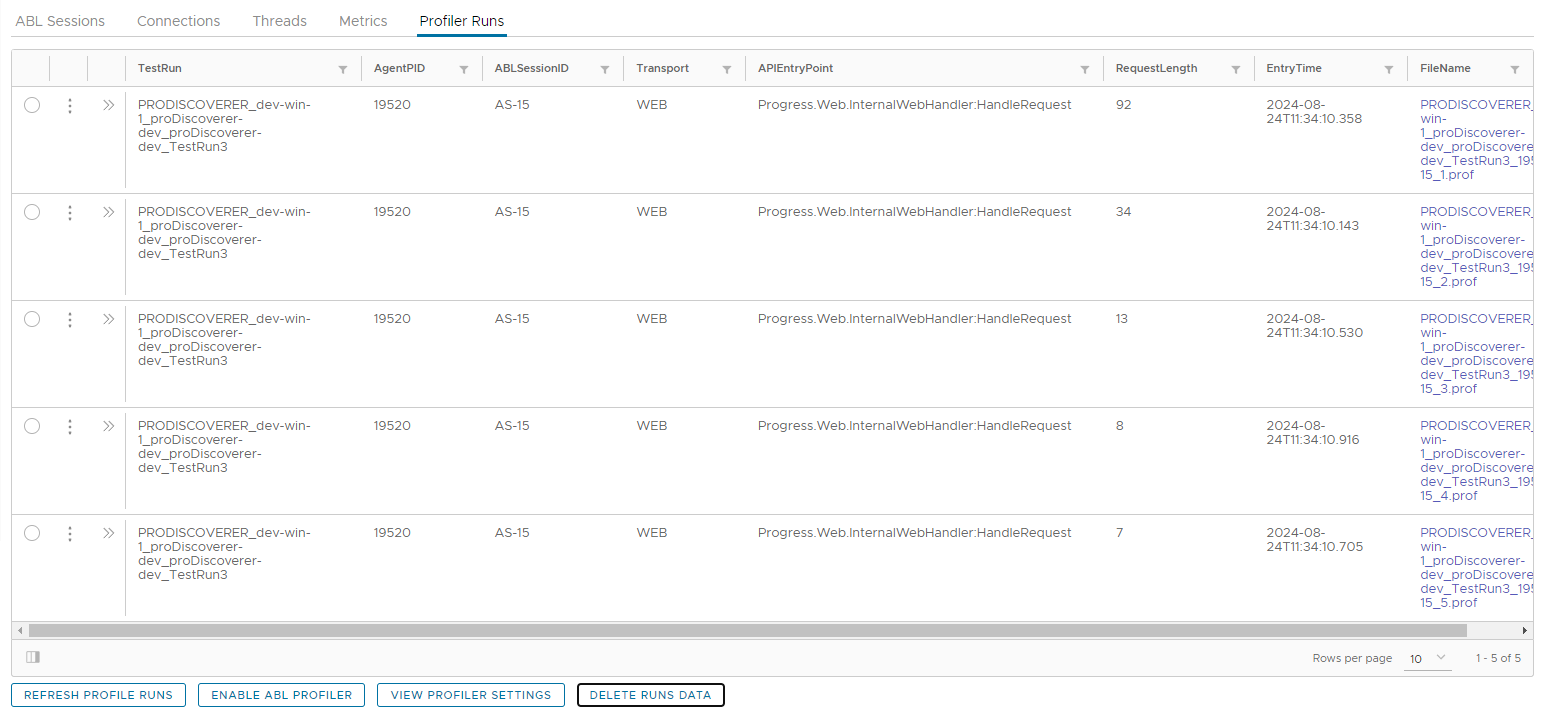Screen dimensions: 1544x715
Task: Select the third profiler run row
Action: click(x=31, y=318)
